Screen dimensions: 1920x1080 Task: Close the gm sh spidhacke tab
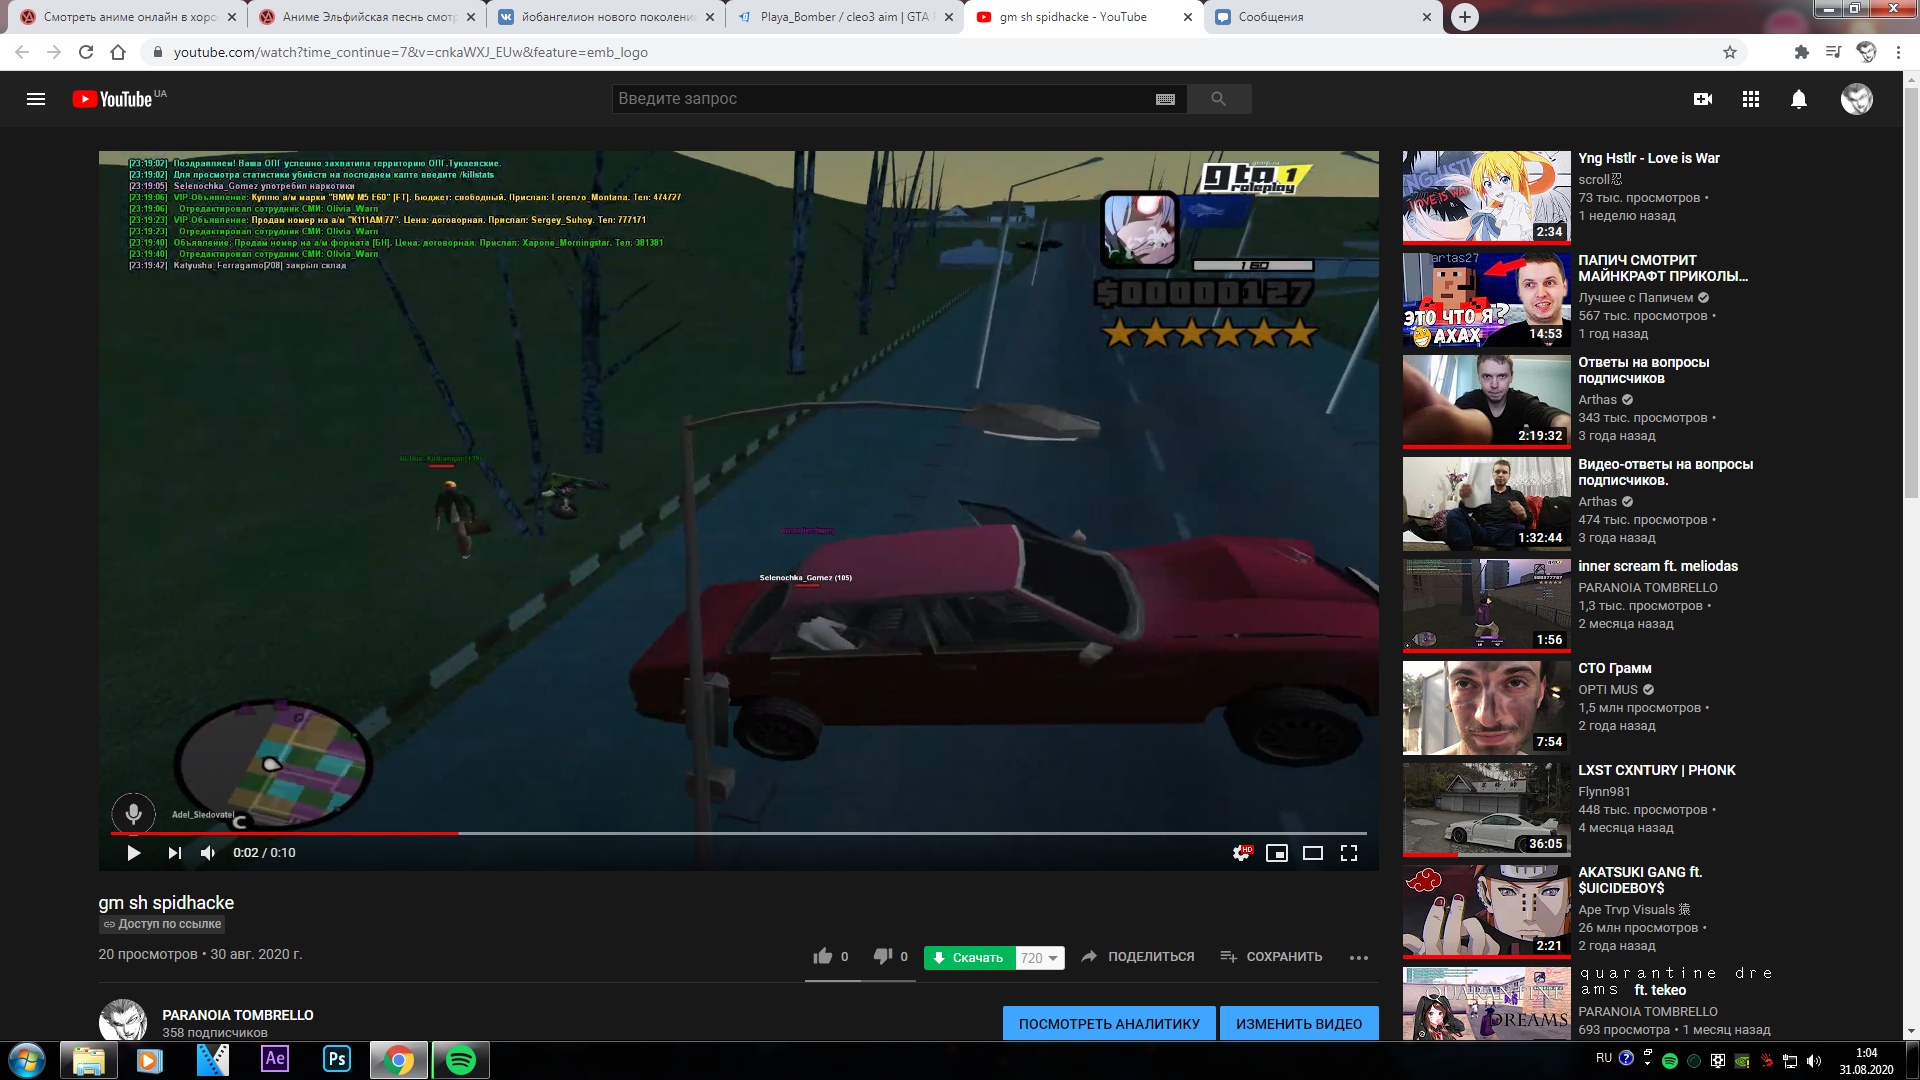click(x=1188, y=17)
